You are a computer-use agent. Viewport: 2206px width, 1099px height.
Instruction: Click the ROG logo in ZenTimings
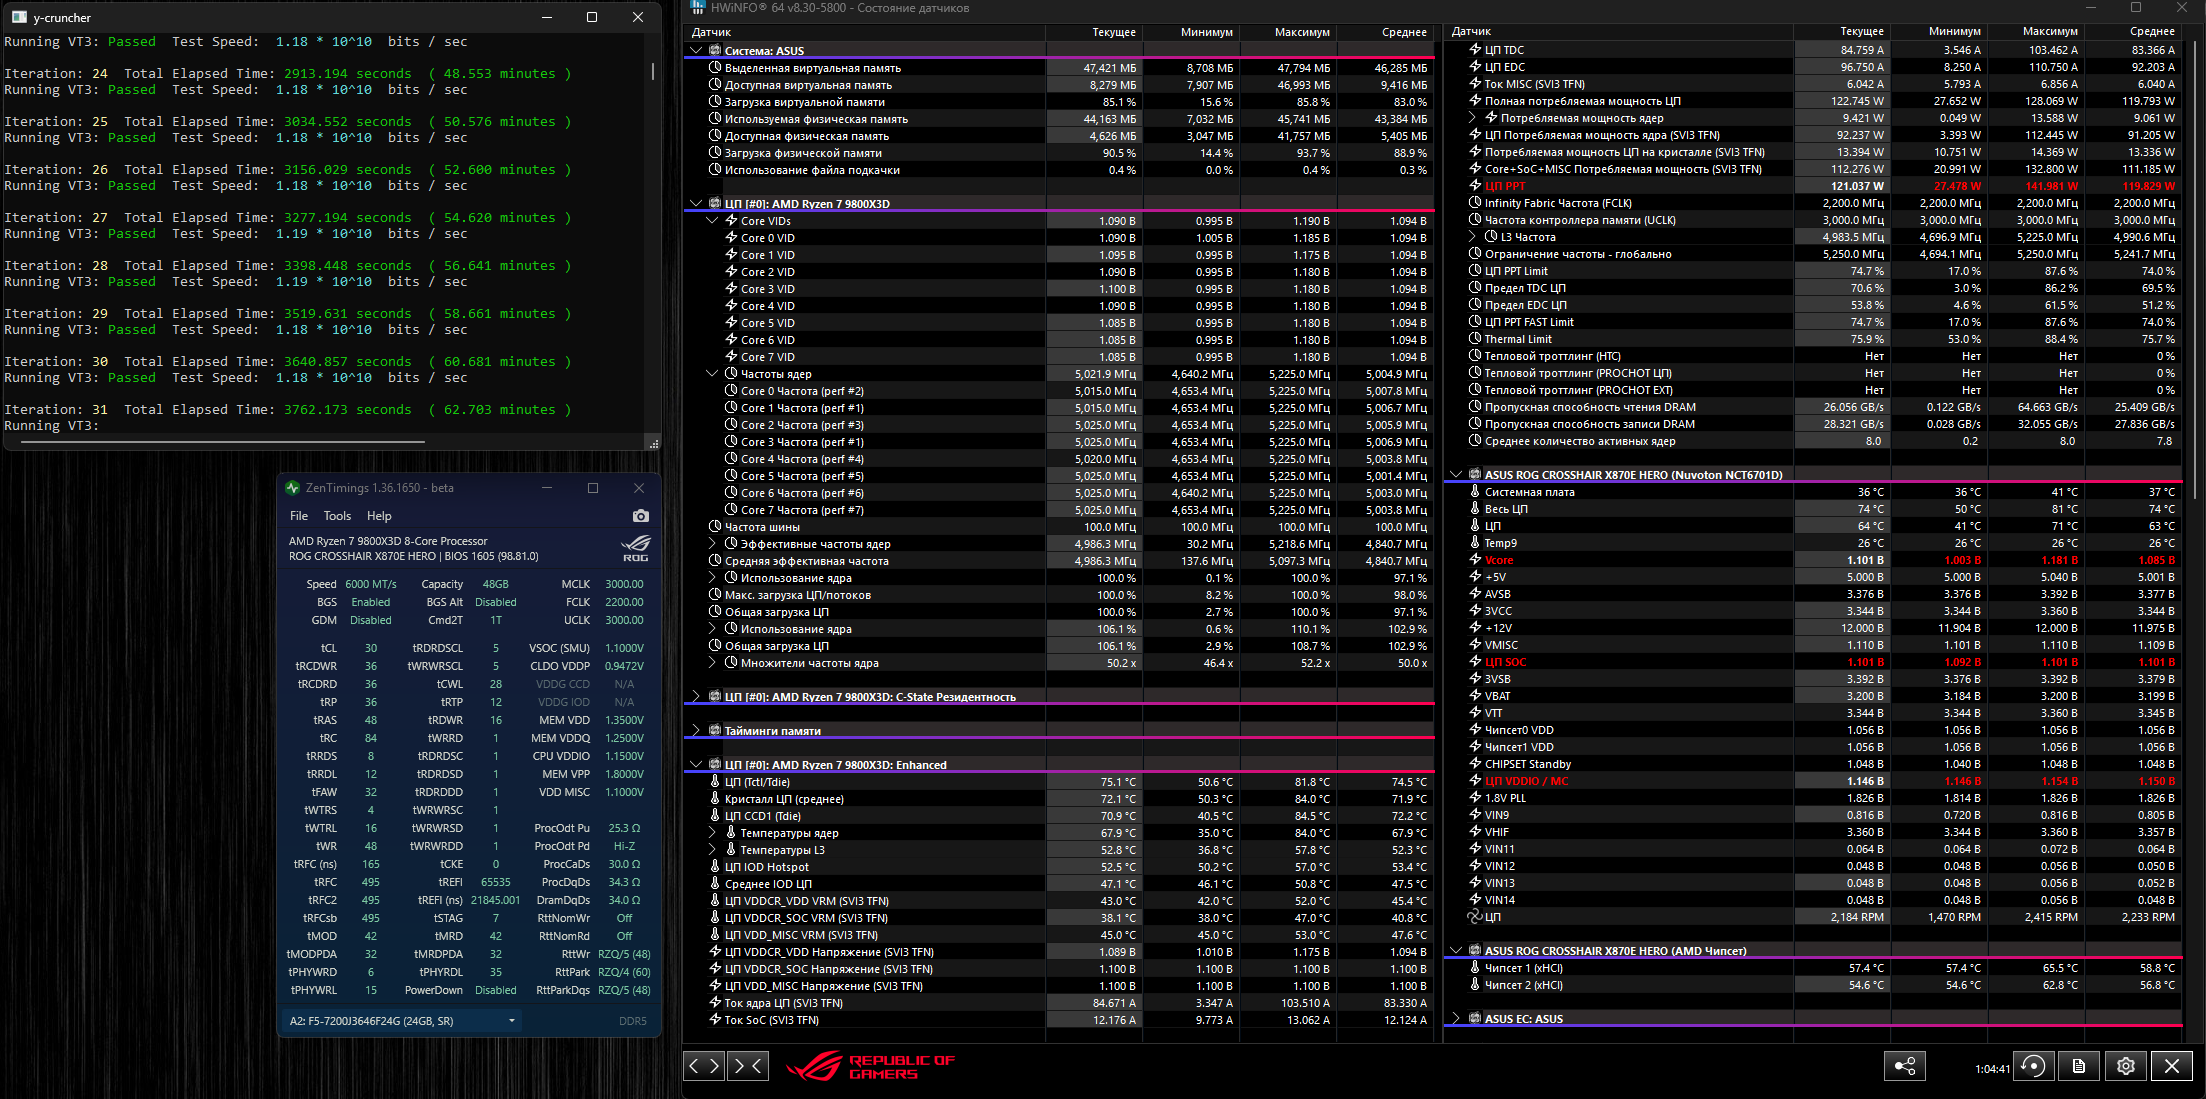click(635, 548)
